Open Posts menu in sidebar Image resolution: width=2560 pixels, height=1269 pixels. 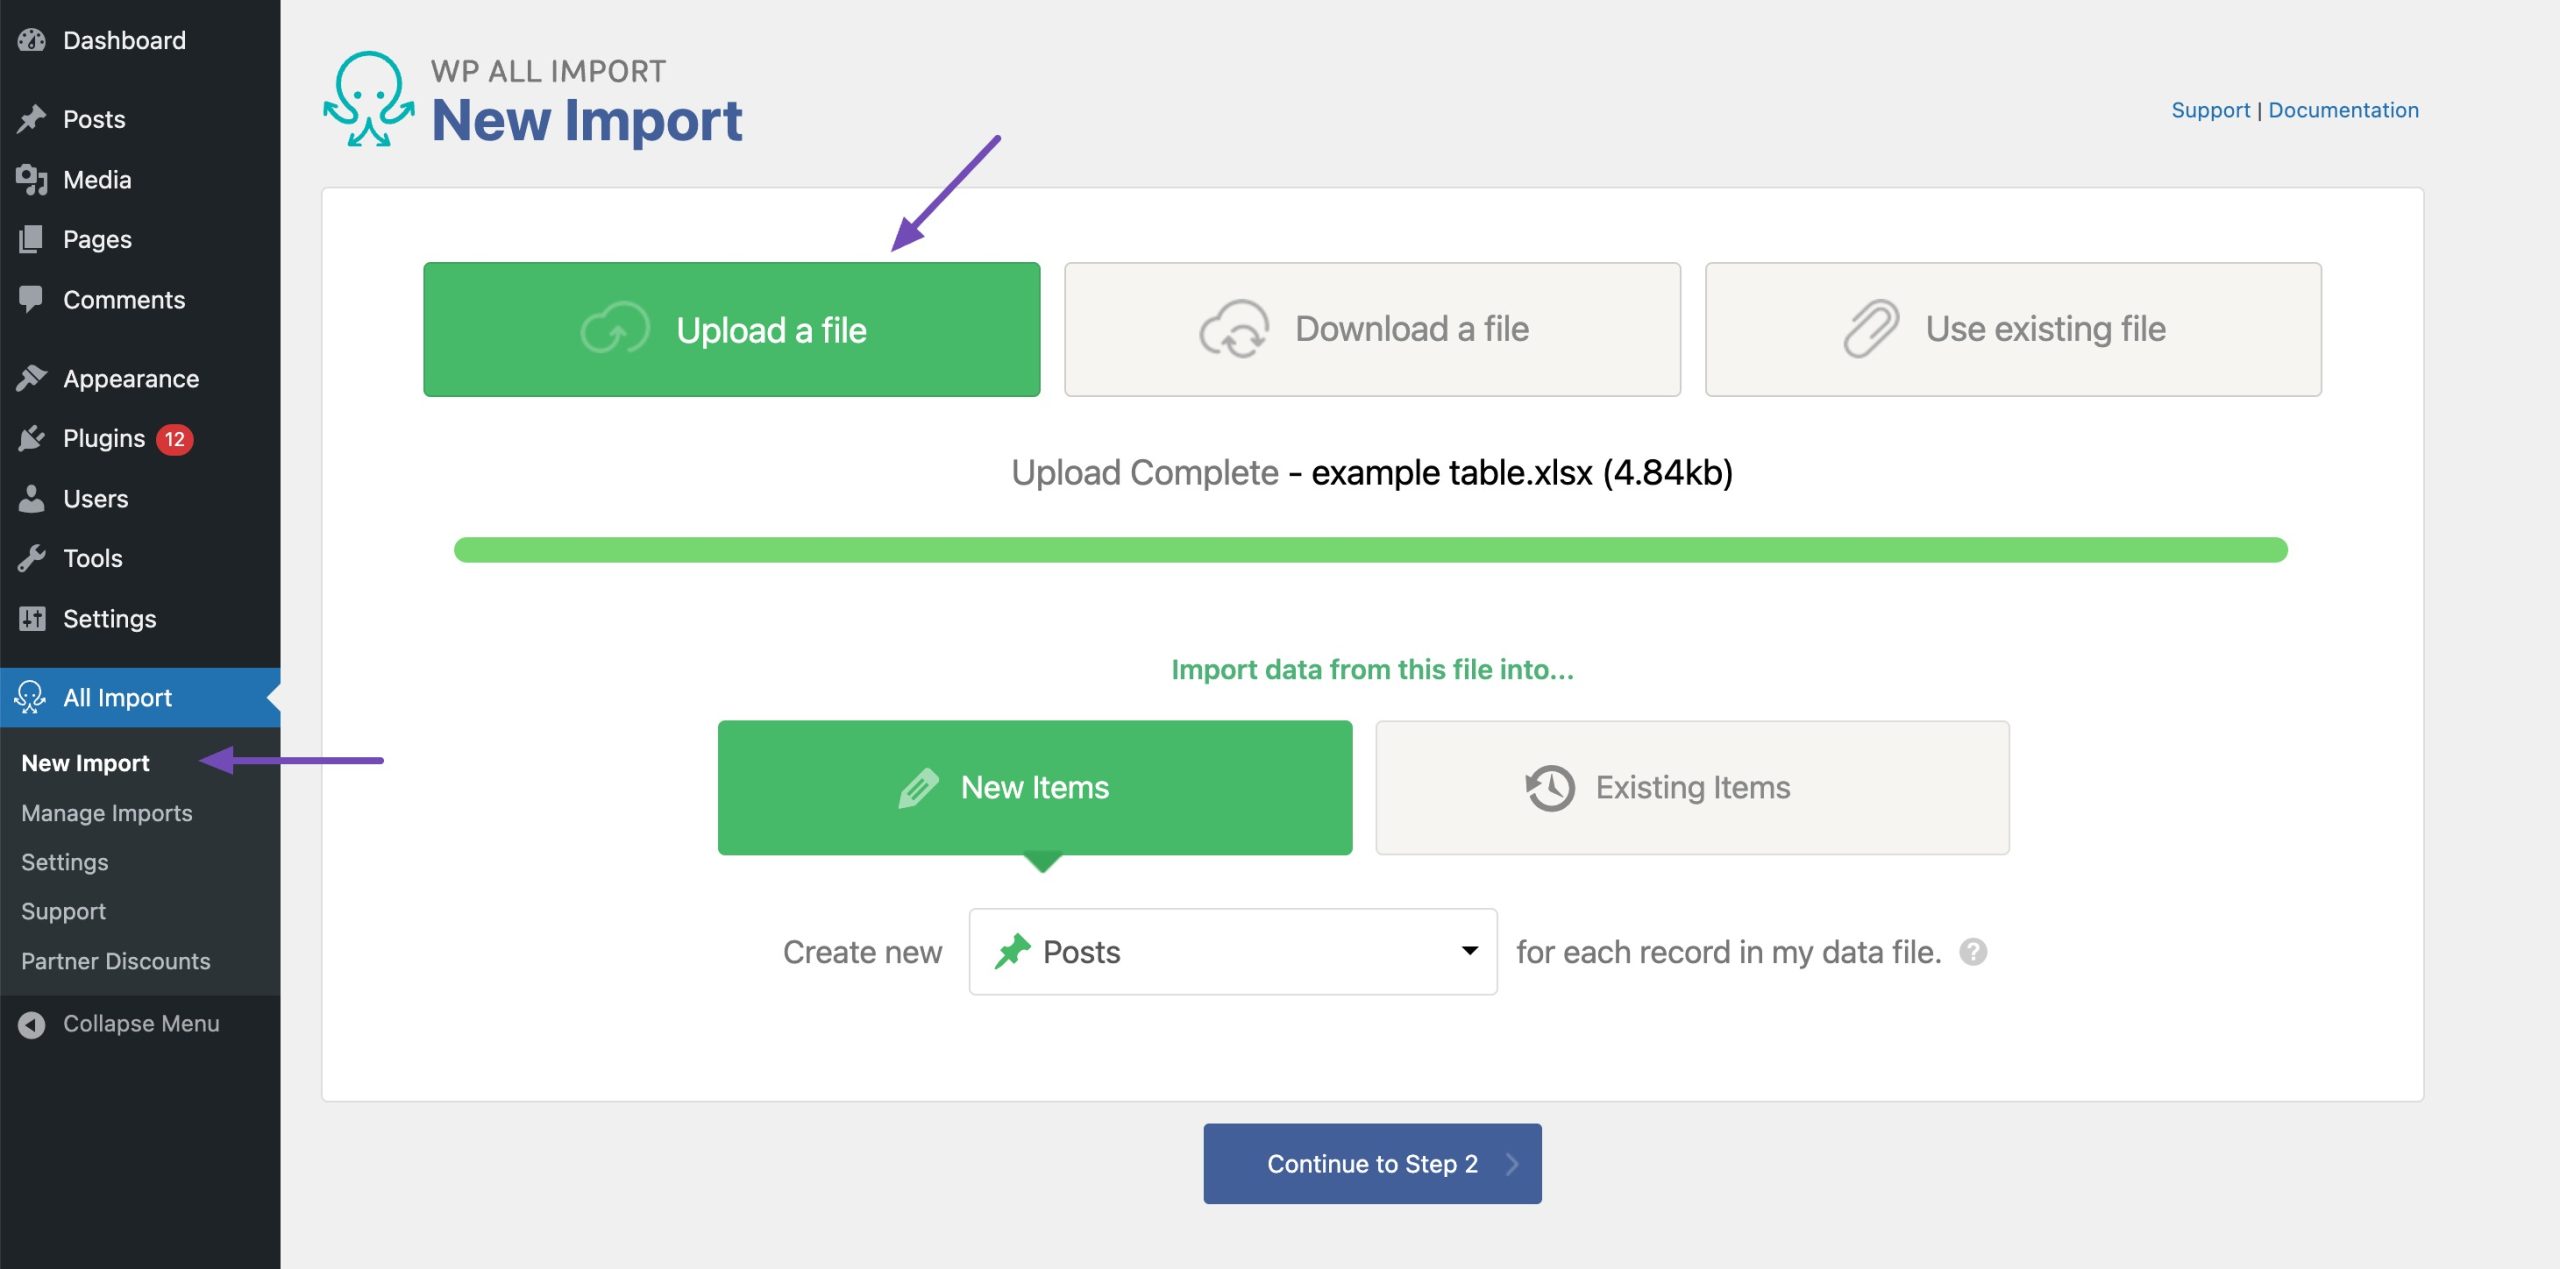[140, 119]
